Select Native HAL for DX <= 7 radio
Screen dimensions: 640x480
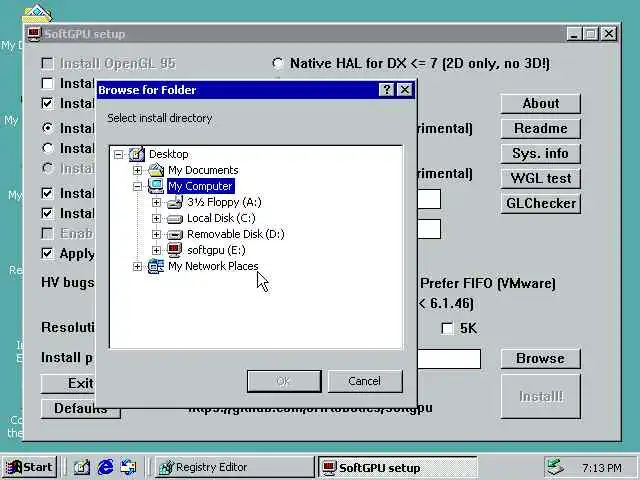278,63
